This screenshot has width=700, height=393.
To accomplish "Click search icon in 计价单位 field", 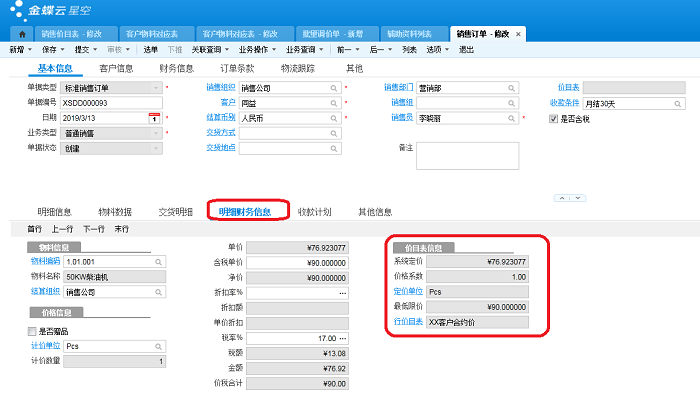I will (158, 347).
